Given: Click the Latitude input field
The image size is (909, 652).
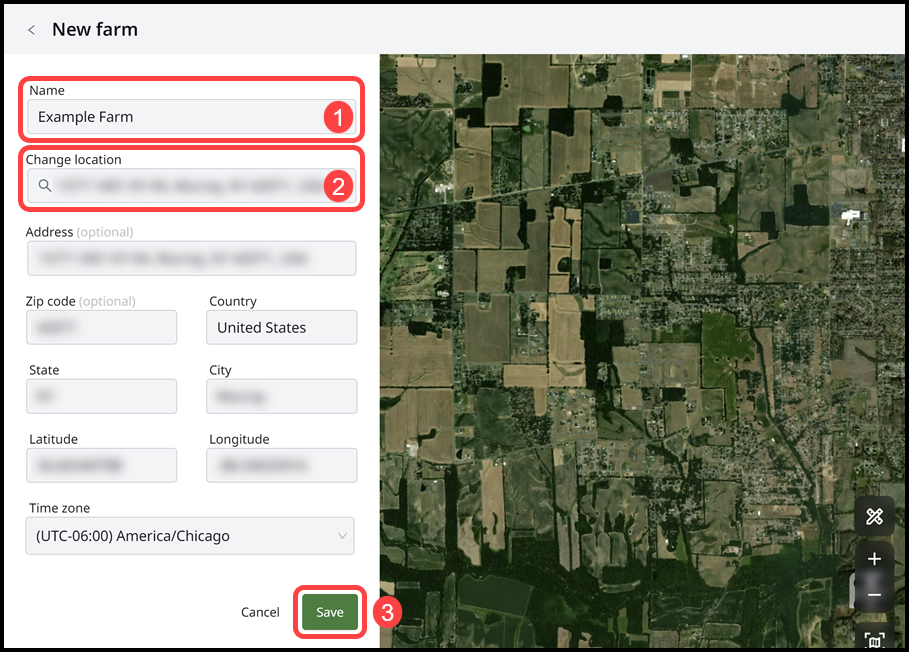Looking at the screenshot, I should point(101,465).
